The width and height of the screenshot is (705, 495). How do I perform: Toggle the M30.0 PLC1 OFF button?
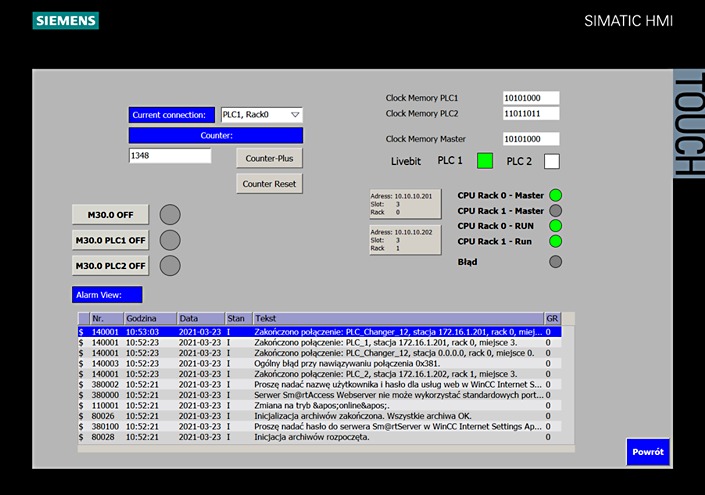110,240
